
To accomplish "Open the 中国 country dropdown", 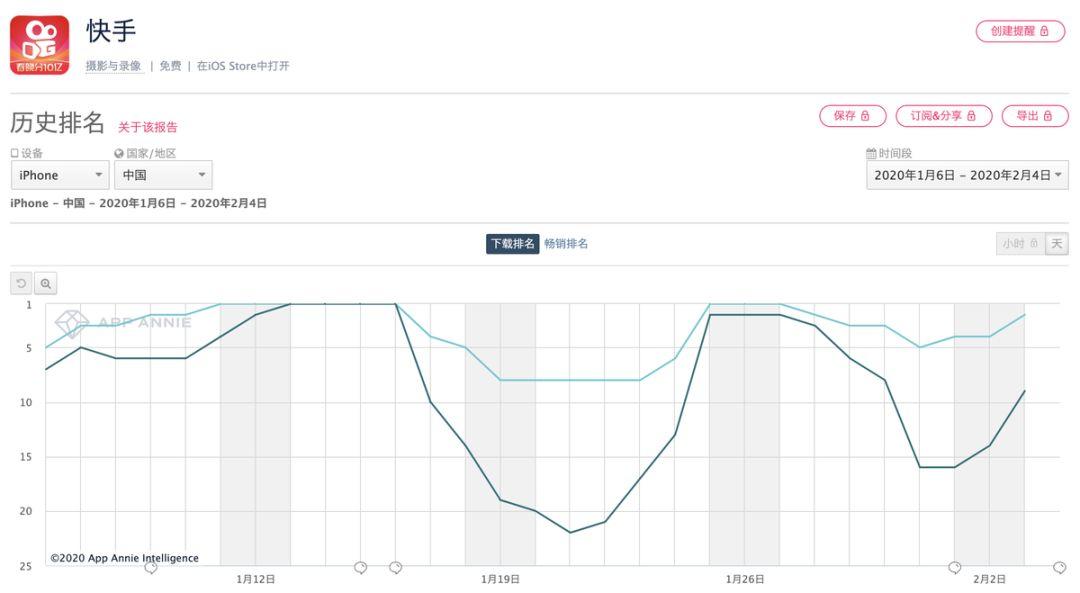I will coord(163,175).
